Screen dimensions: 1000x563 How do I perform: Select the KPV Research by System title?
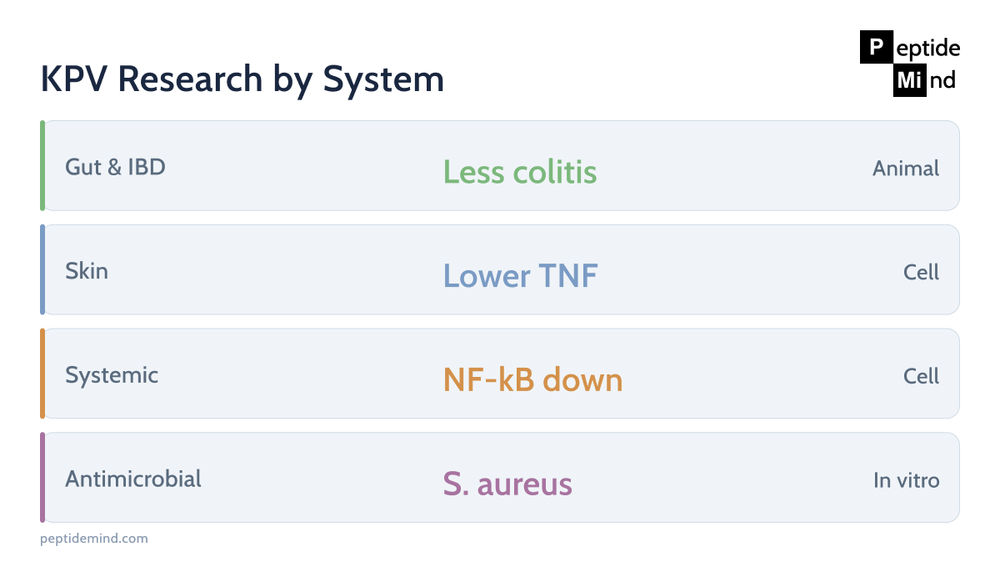pyautogui.click(x=242, y=79)
